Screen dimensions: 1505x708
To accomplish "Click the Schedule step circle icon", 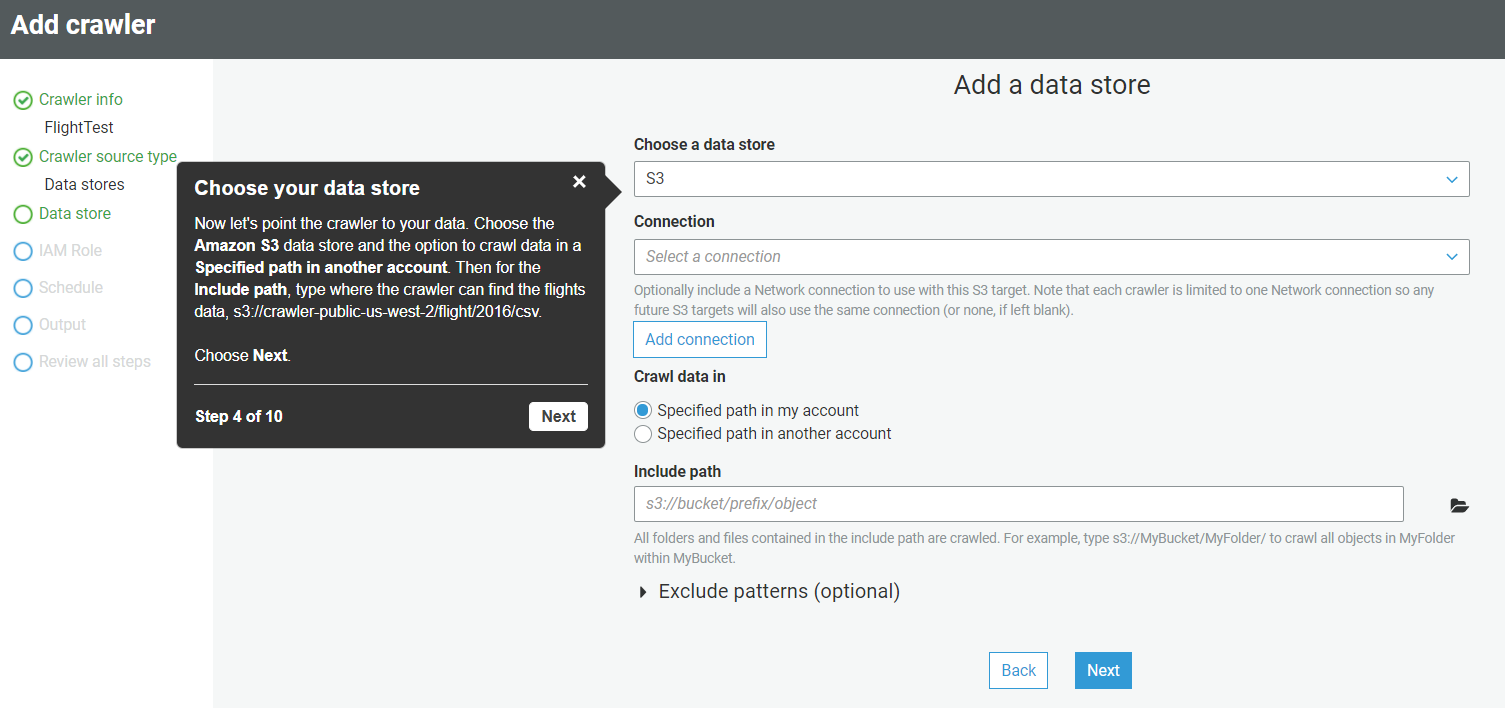I will pyautogui.click(x=22, y=288).
